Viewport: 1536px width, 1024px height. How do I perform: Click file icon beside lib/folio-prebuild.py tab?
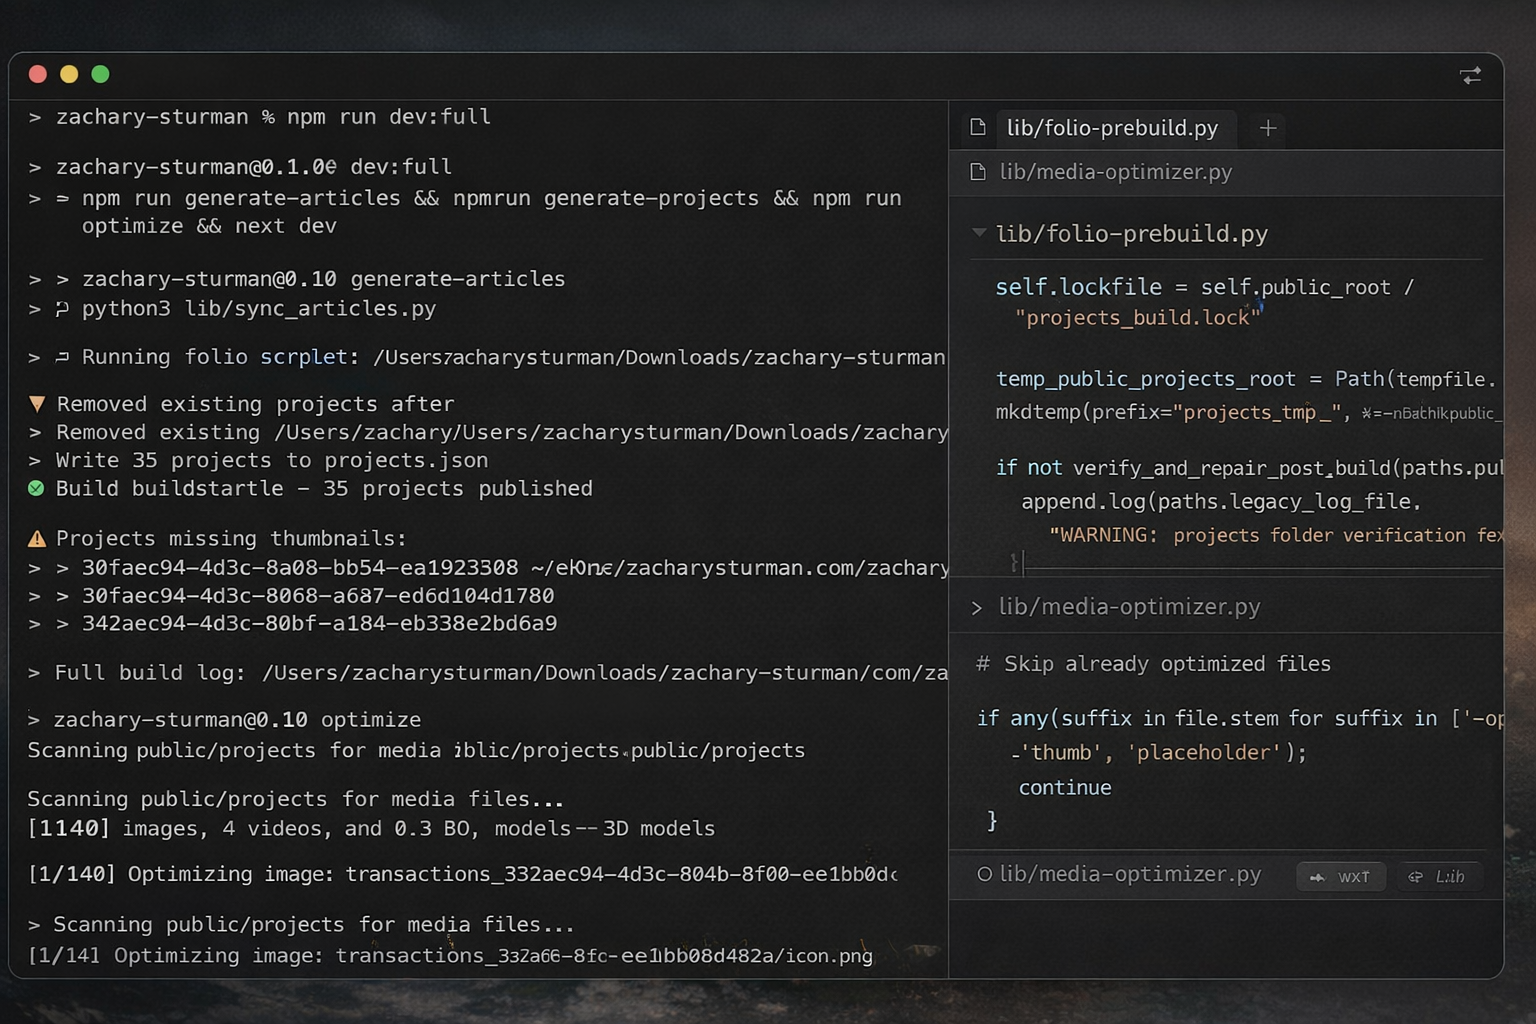(978, 127)
